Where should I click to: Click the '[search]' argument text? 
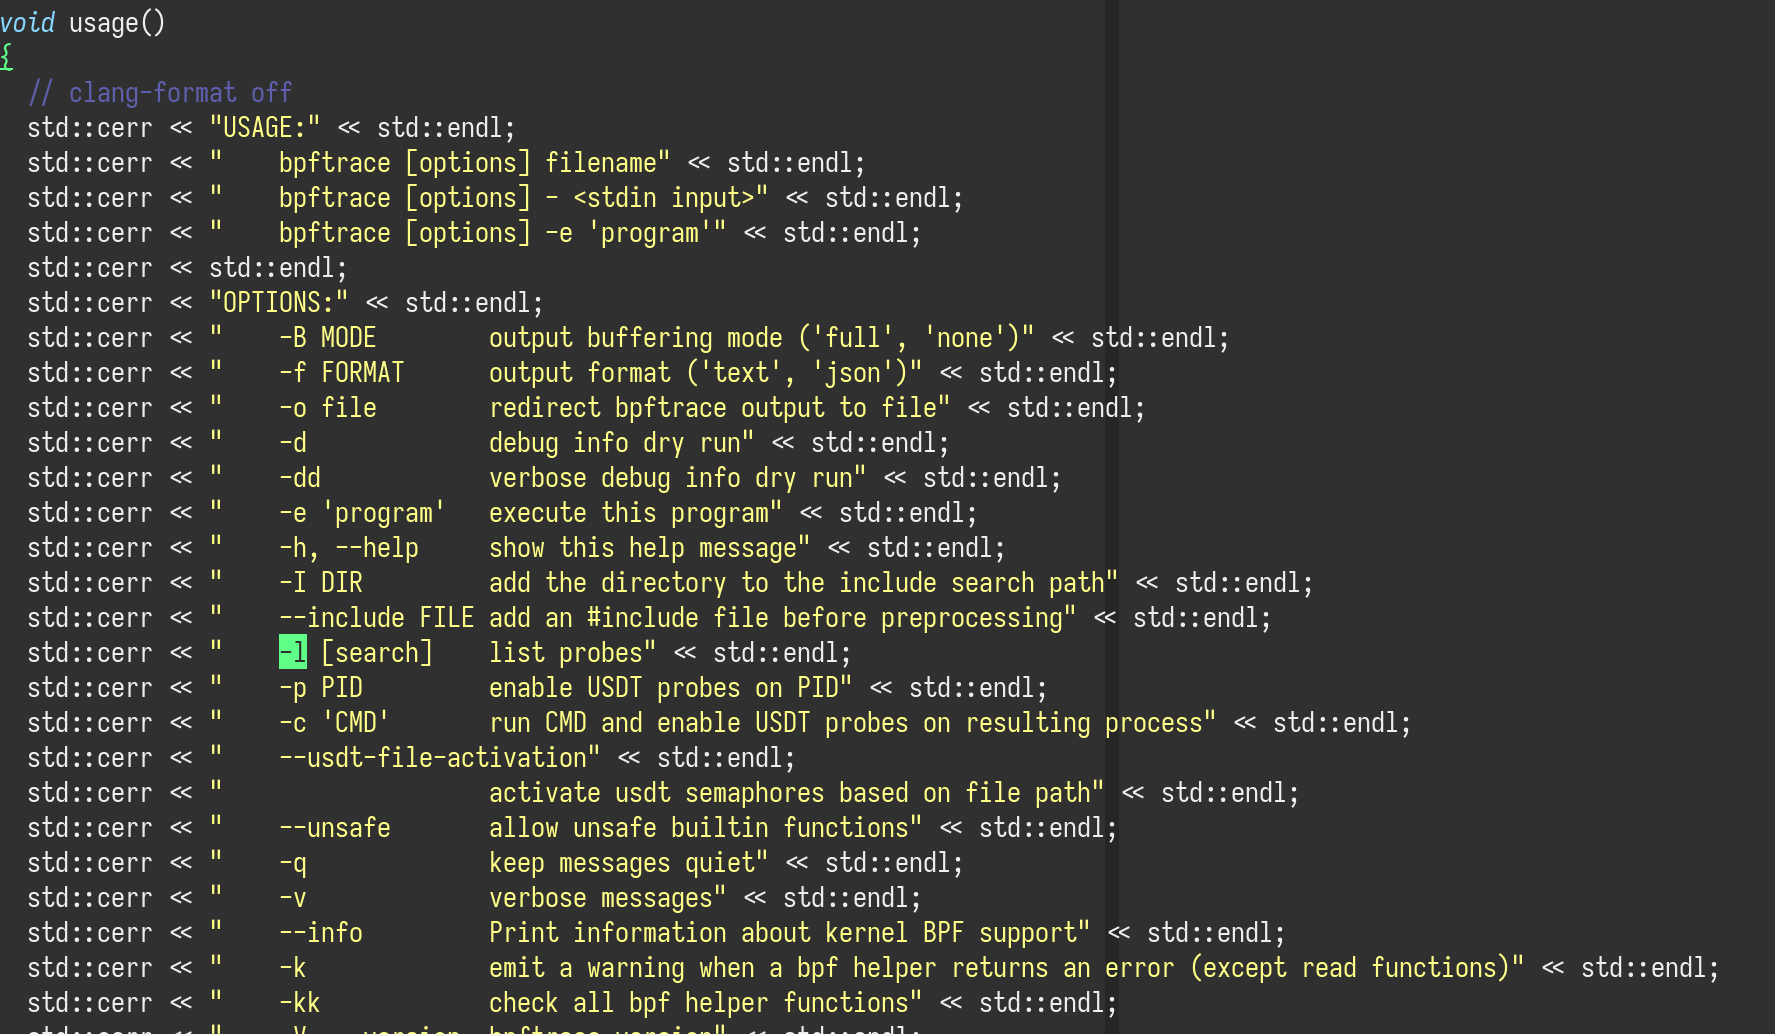click(x=376, y=653)
